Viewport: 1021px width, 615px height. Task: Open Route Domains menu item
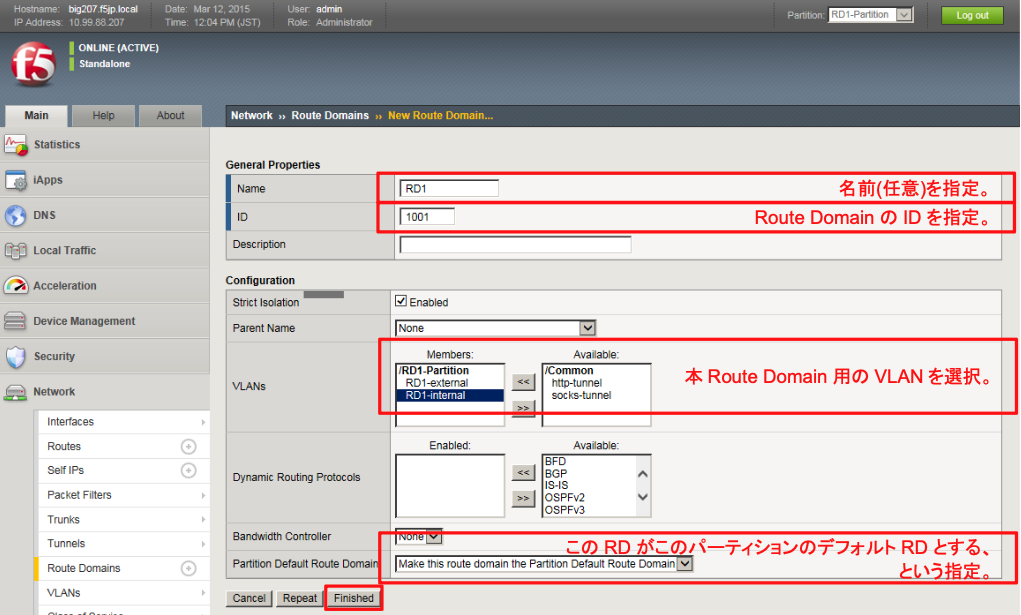tap(83, 568)
